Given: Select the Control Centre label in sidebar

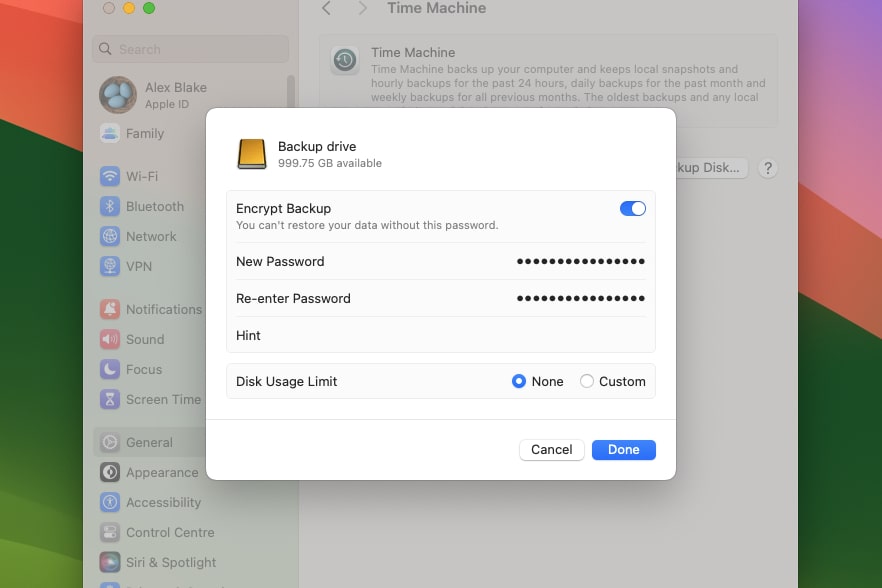Looking at the screenshot, I should click(x=170, y=532).
